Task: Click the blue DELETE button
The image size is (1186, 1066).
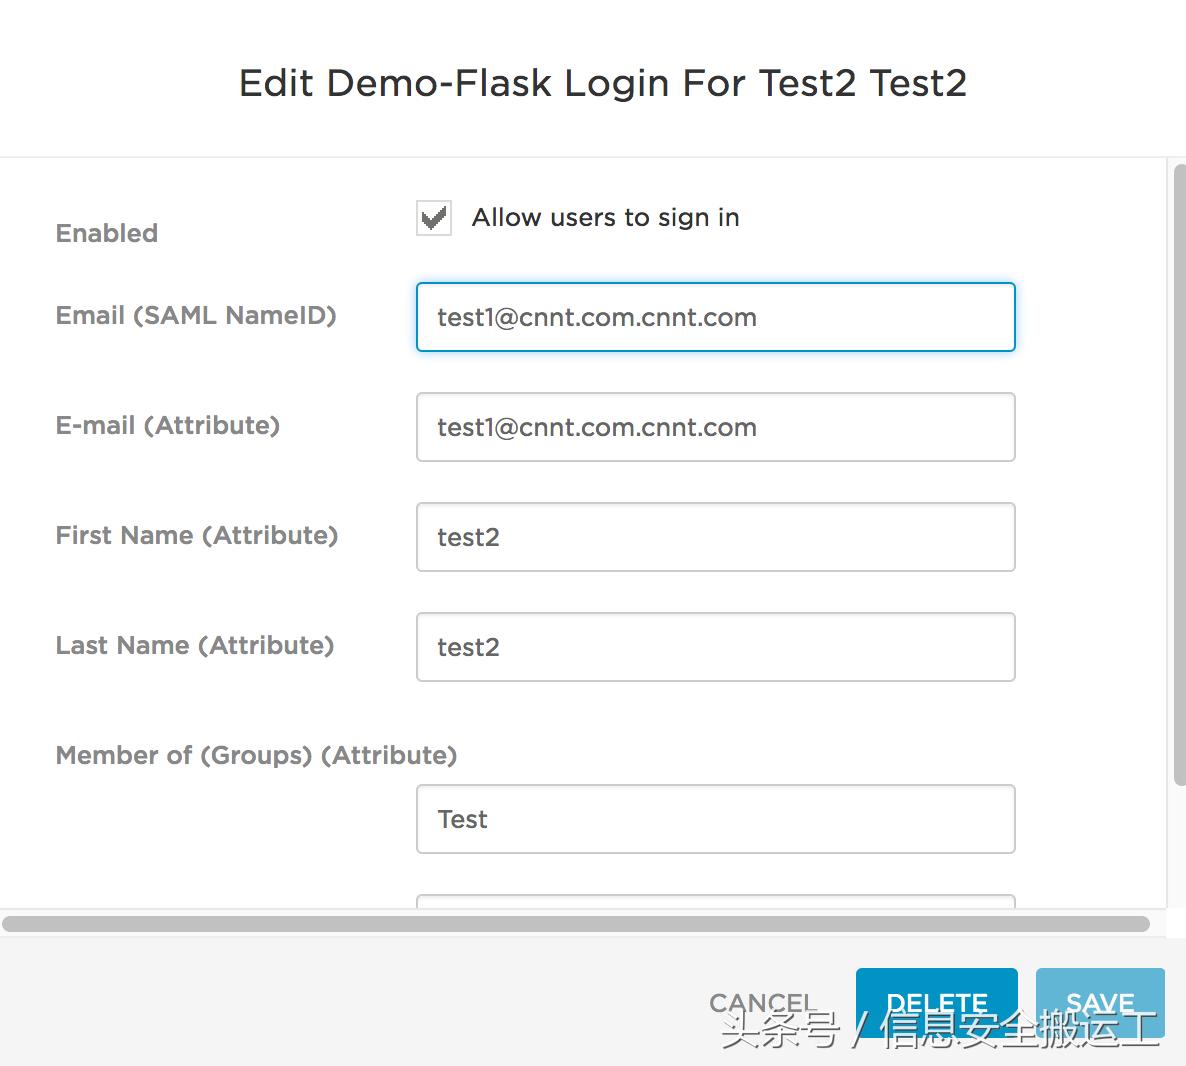Action: click(936, 1002)
